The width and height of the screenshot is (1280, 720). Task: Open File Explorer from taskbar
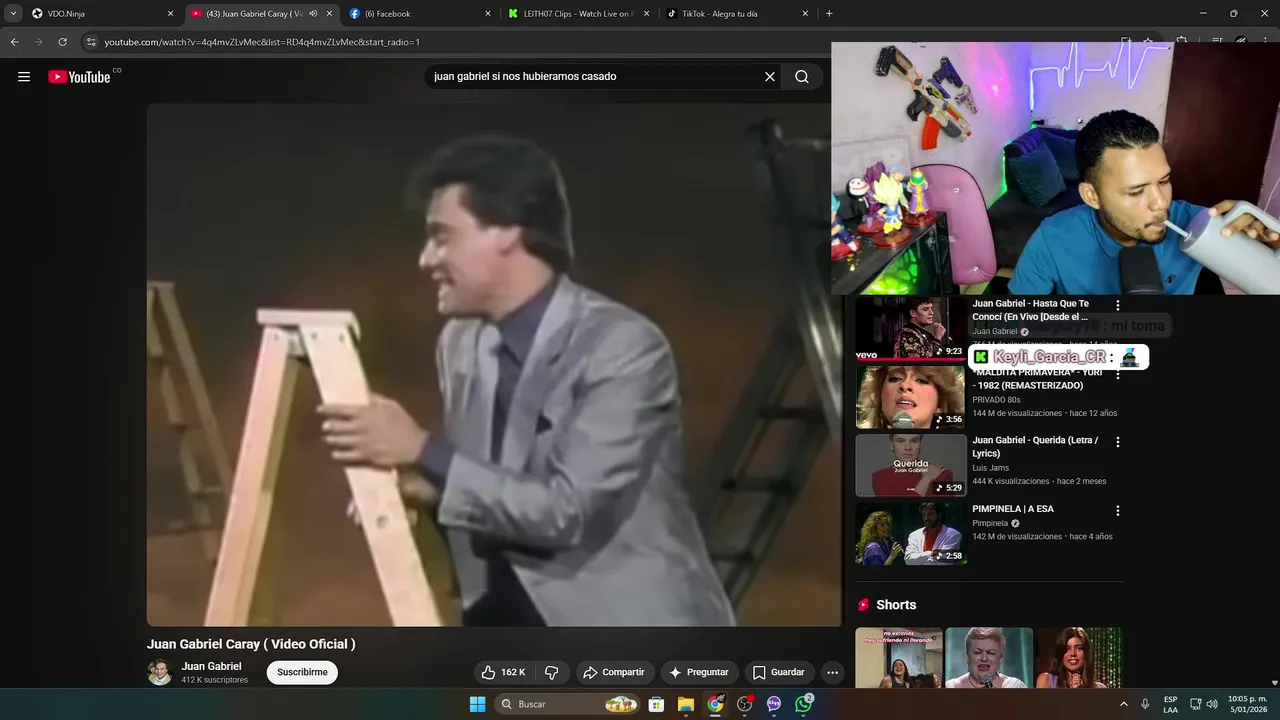pyautogui.click(x=686, y=704)
